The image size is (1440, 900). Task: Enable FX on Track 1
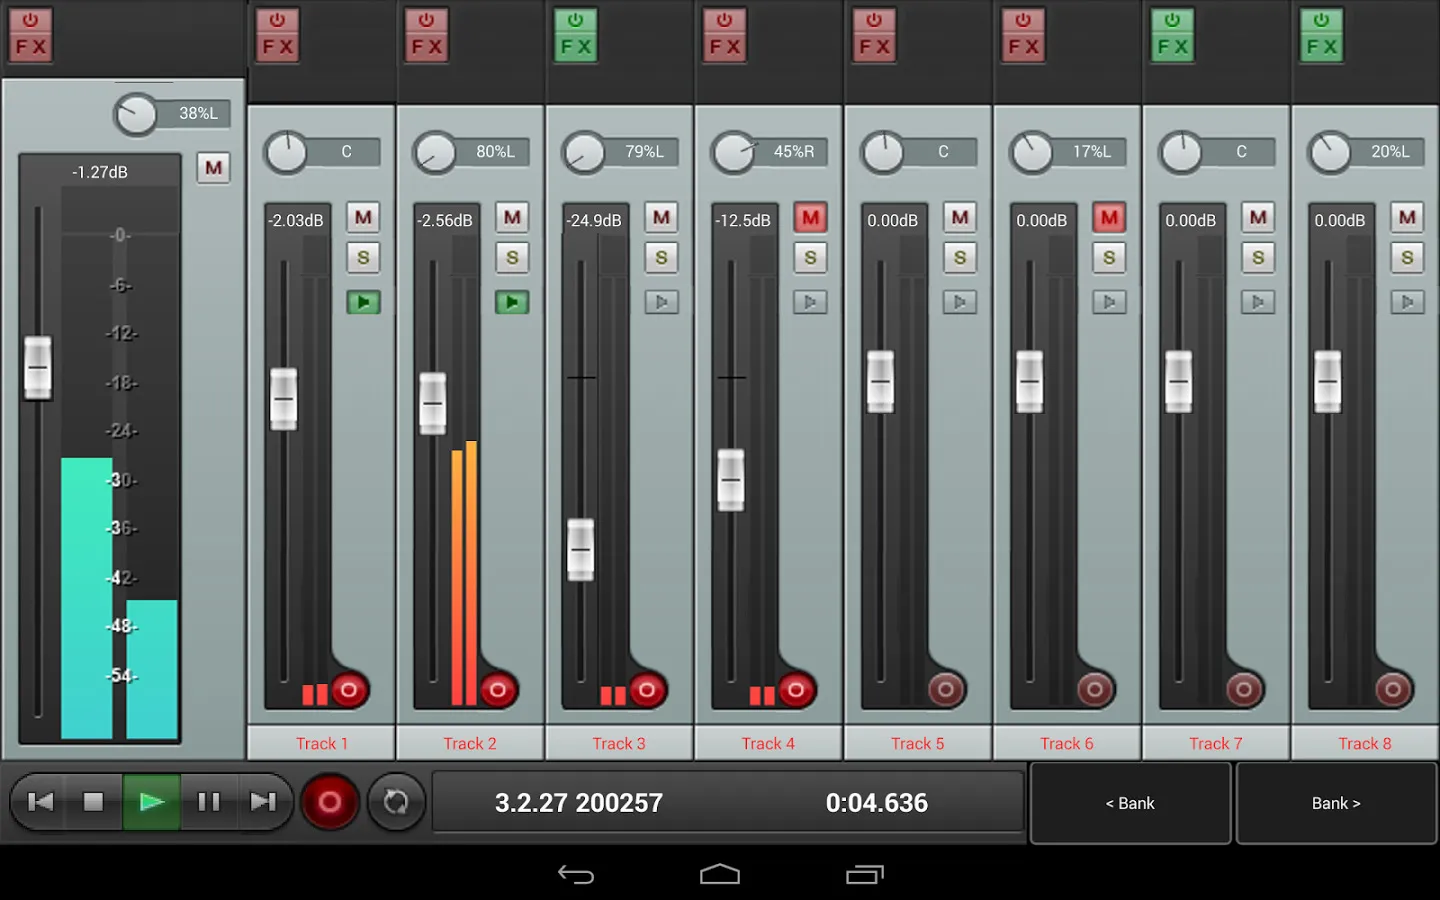tap(277, 33)
